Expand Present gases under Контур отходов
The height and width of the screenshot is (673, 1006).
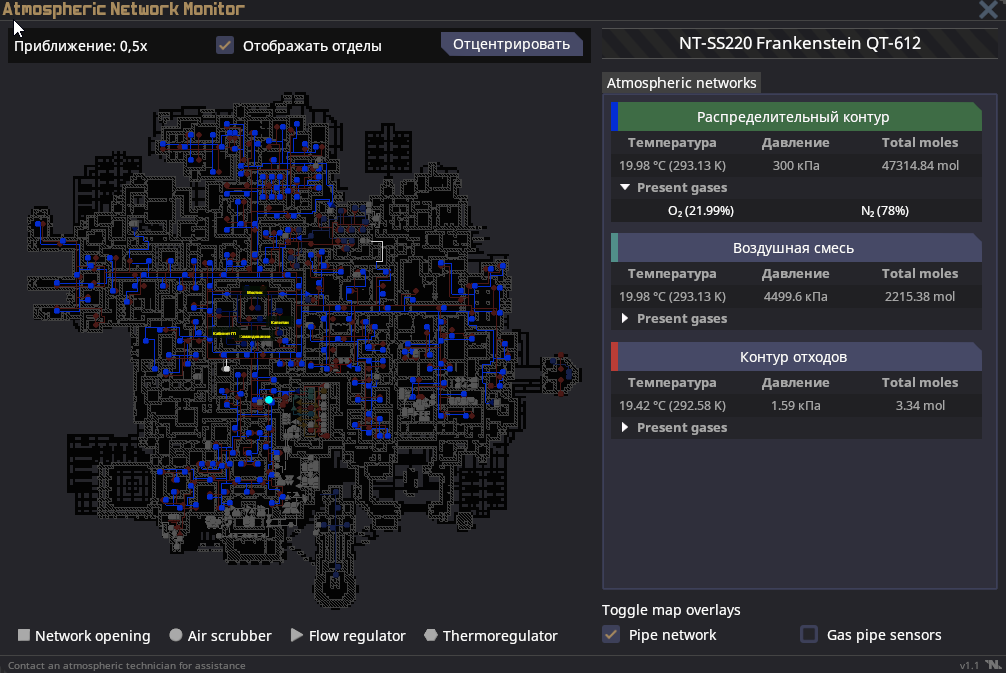(x=625, y=427)
